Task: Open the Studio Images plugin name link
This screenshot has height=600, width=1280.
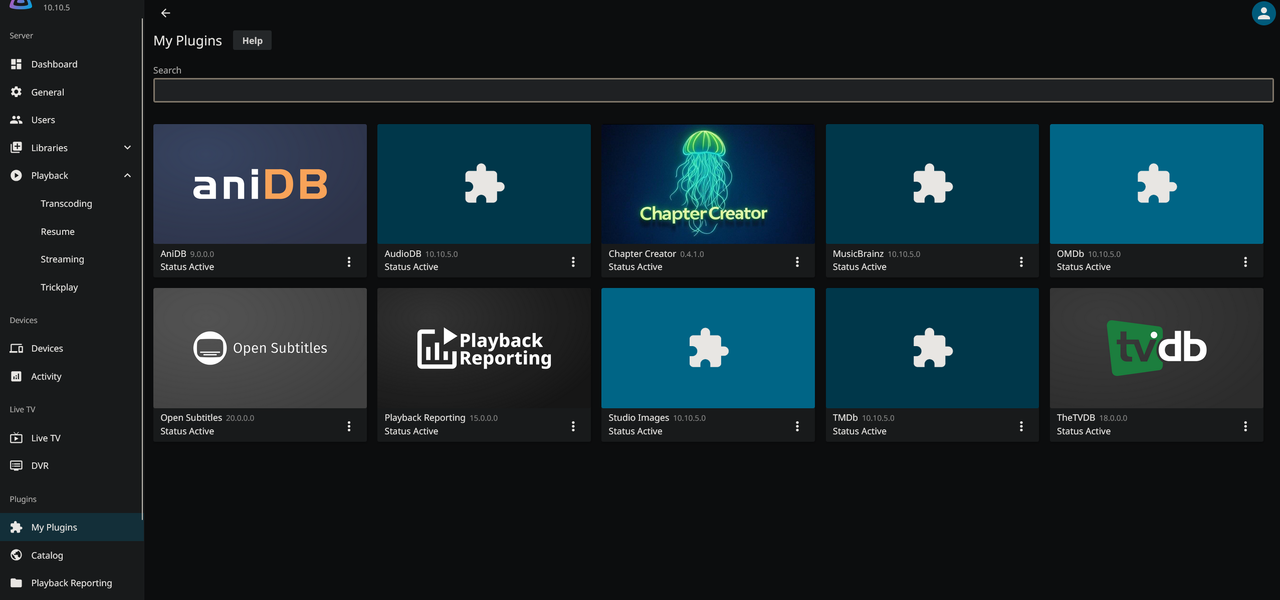Action: [639, 418]
